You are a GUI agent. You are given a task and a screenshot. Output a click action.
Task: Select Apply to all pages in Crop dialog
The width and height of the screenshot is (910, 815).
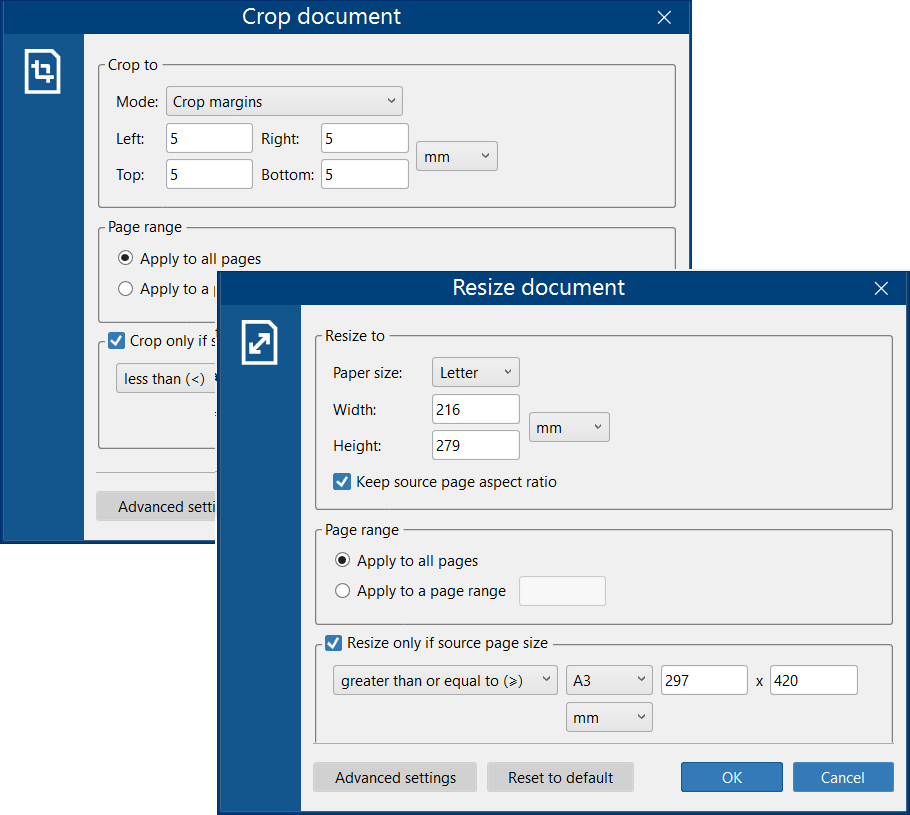[125, 258]
